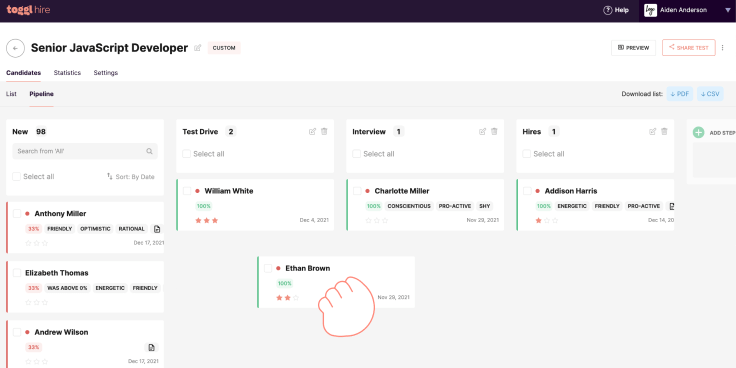Tick the Ethan Brown checkbox
The image size is (736, 368).
click(x=268, y=268)
